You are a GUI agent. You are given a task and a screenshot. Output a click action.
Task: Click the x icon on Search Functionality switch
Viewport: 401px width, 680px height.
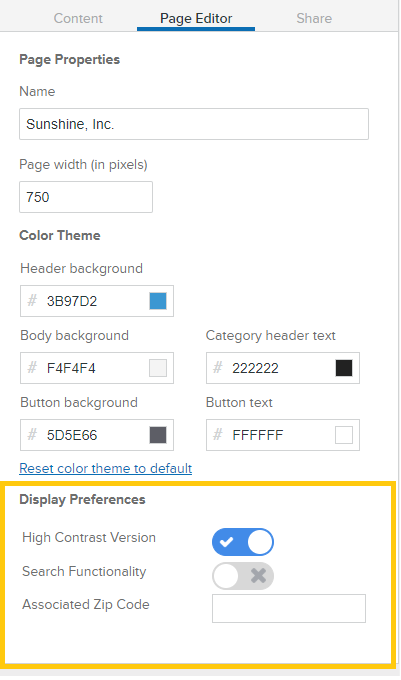click(x=258, y=576)
